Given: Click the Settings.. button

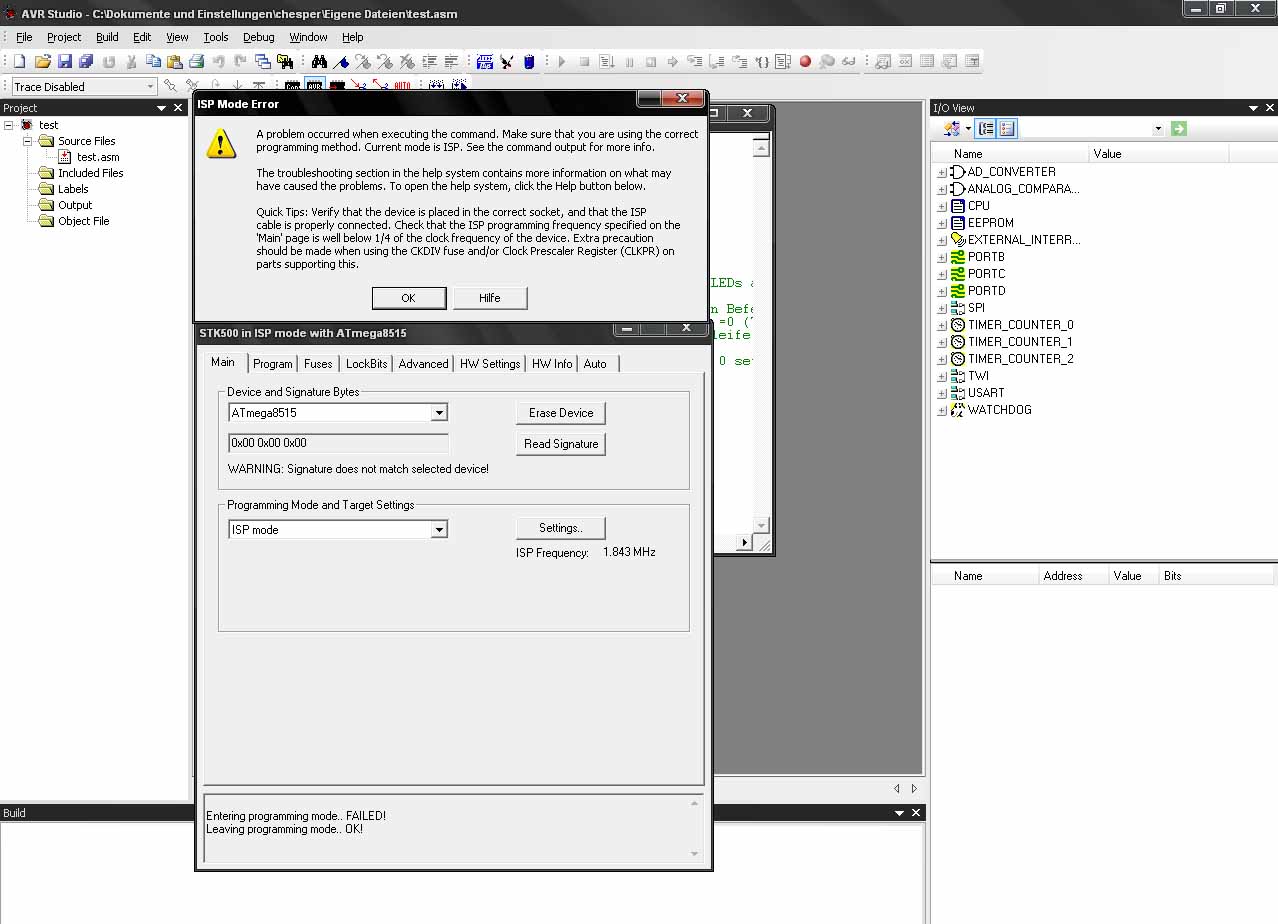Looking at the screenshot, I should pyautogui.click(x=560, y=528).
